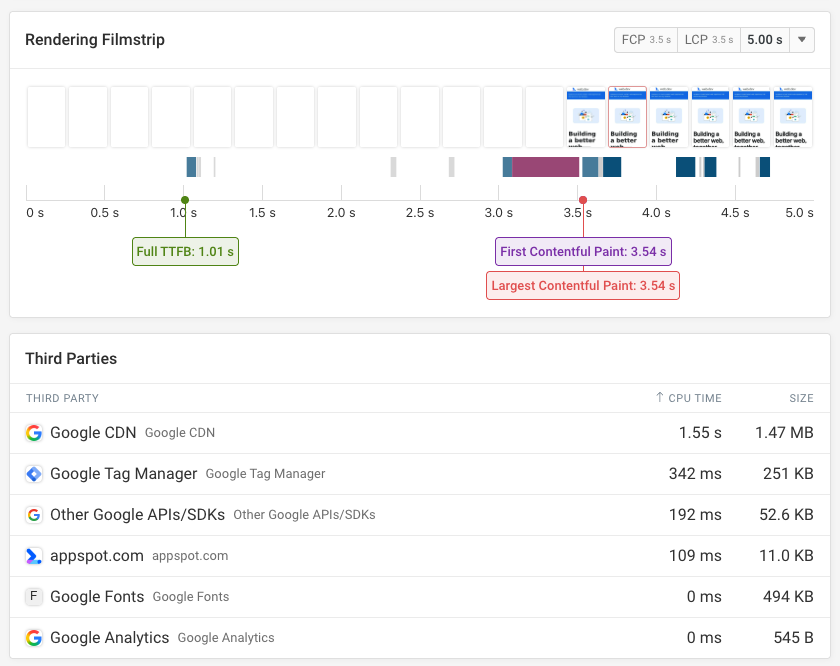Click the Largest Contentful Paint marker label
This screenshot has height=666, width=840.
(x=583, y=286)
